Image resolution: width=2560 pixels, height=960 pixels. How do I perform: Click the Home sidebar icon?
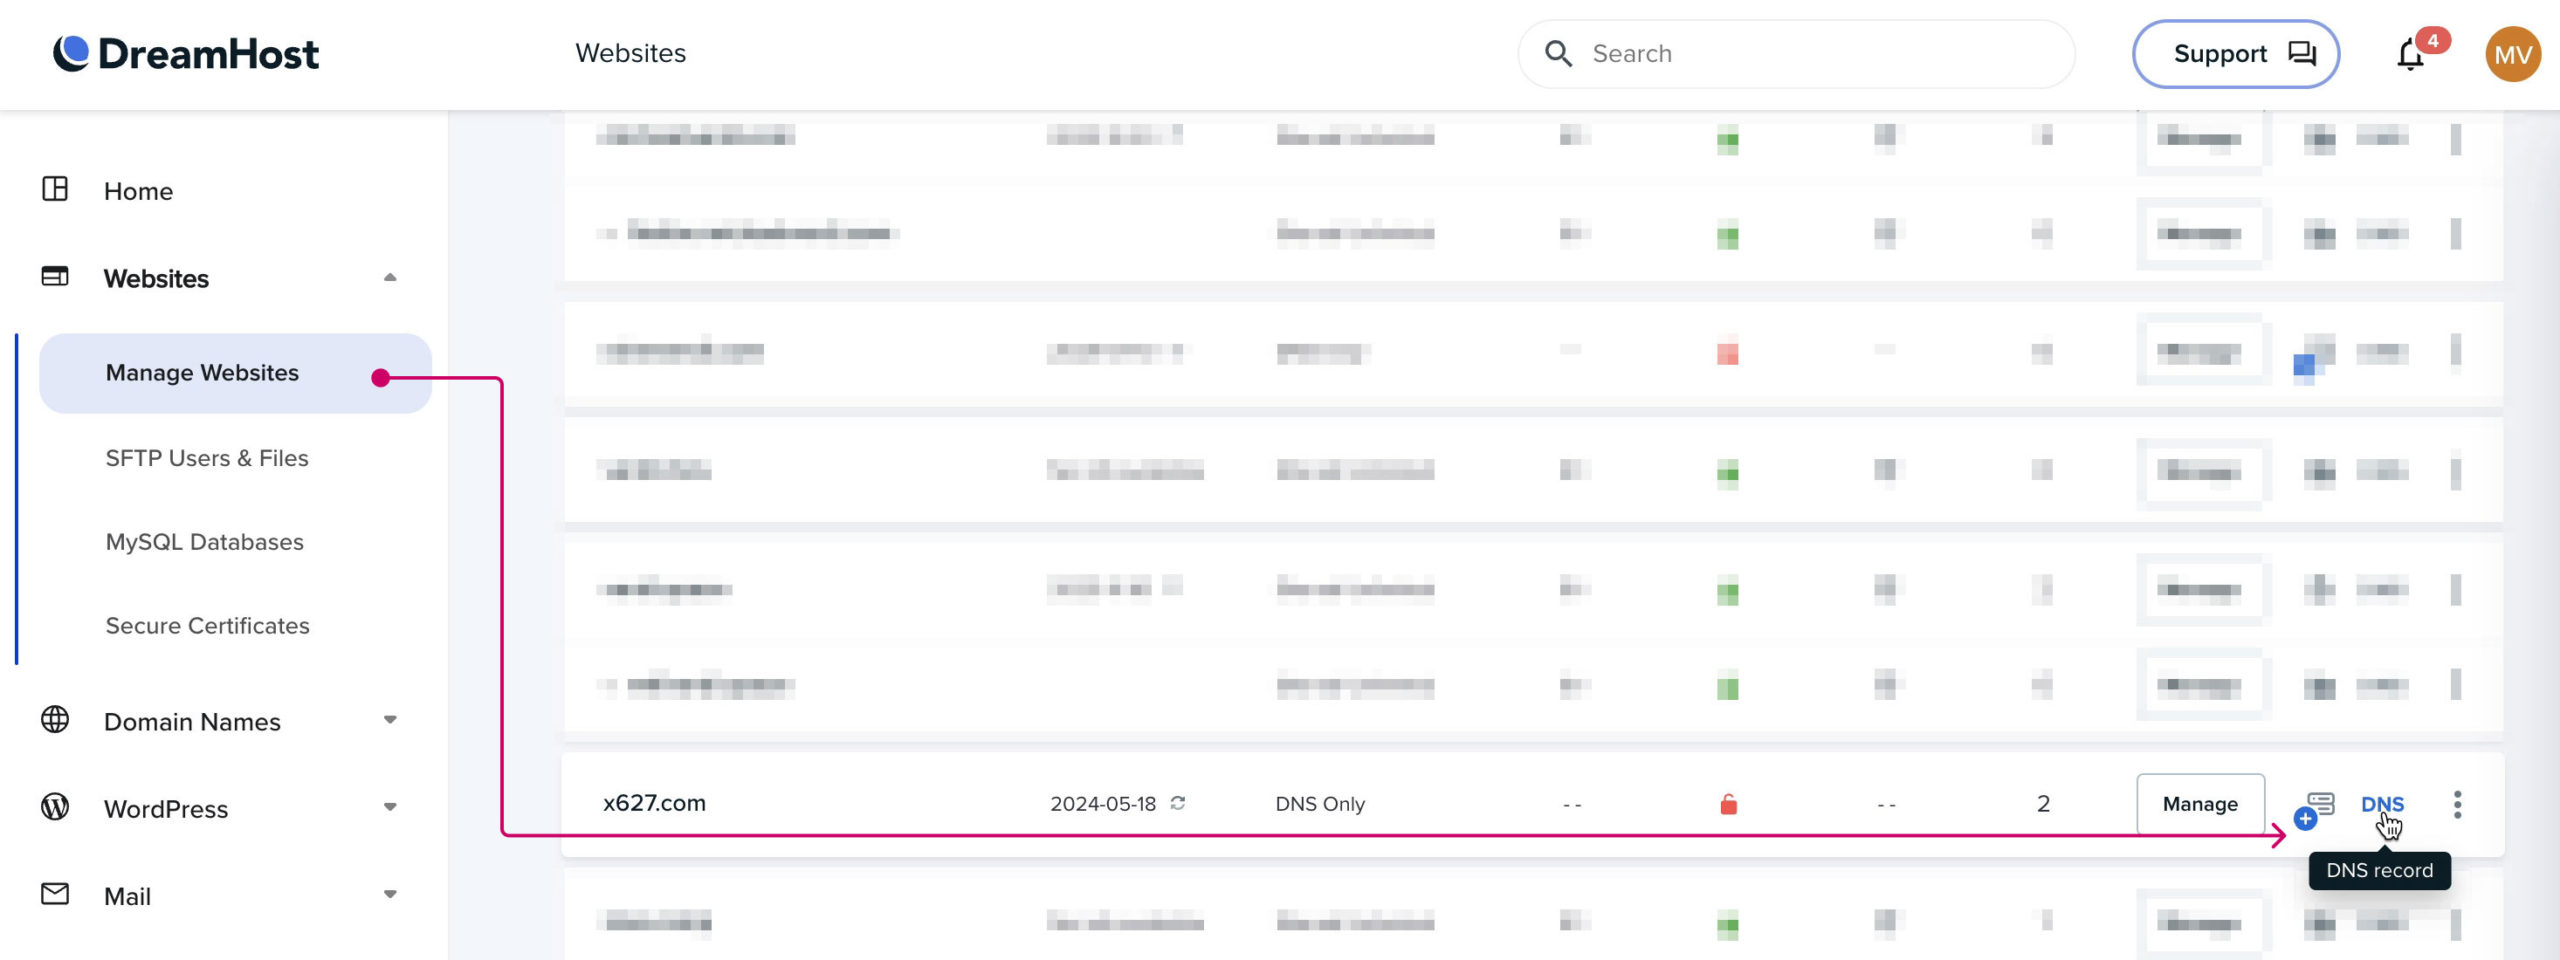point(55,190)
